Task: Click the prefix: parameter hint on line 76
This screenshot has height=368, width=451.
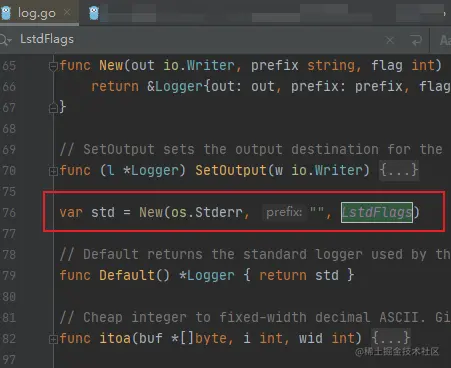Action: click(284, 212)
